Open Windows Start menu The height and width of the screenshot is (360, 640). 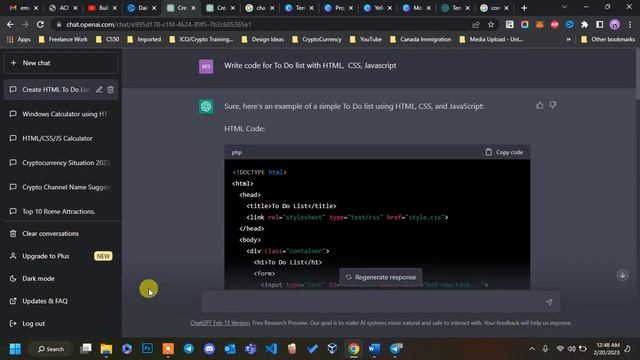15,349
